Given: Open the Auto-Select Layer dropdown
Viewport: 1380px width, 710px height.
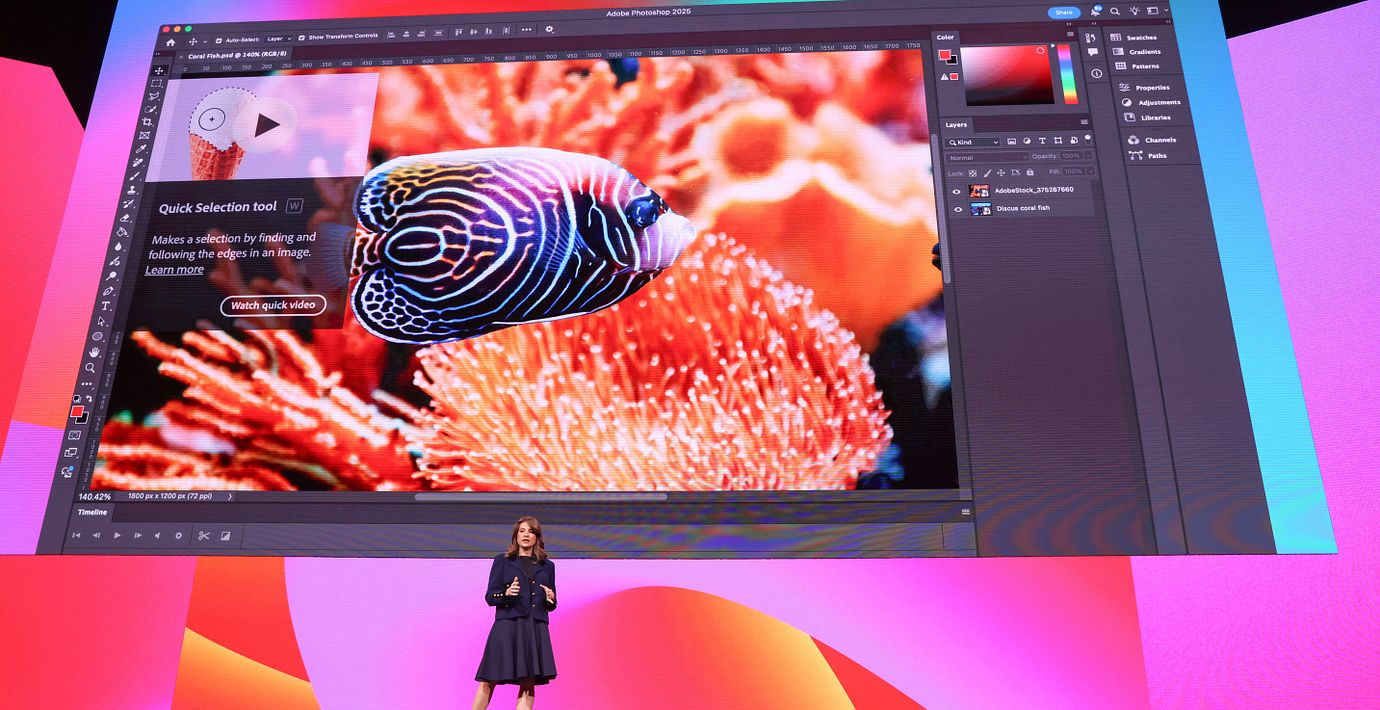Looking at the screenshot, I should [x=277, y=39].
